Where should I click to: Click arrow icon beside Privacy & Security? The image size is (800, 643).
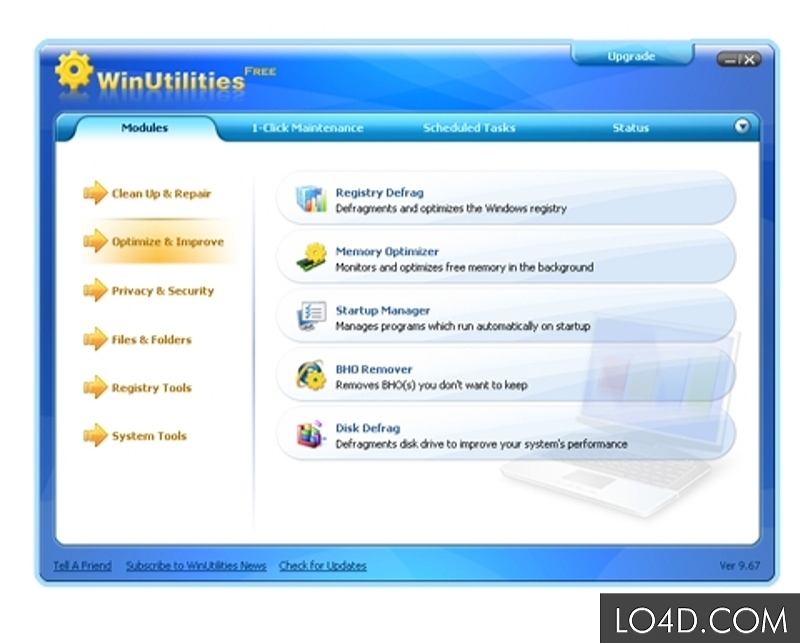(95, 290)
